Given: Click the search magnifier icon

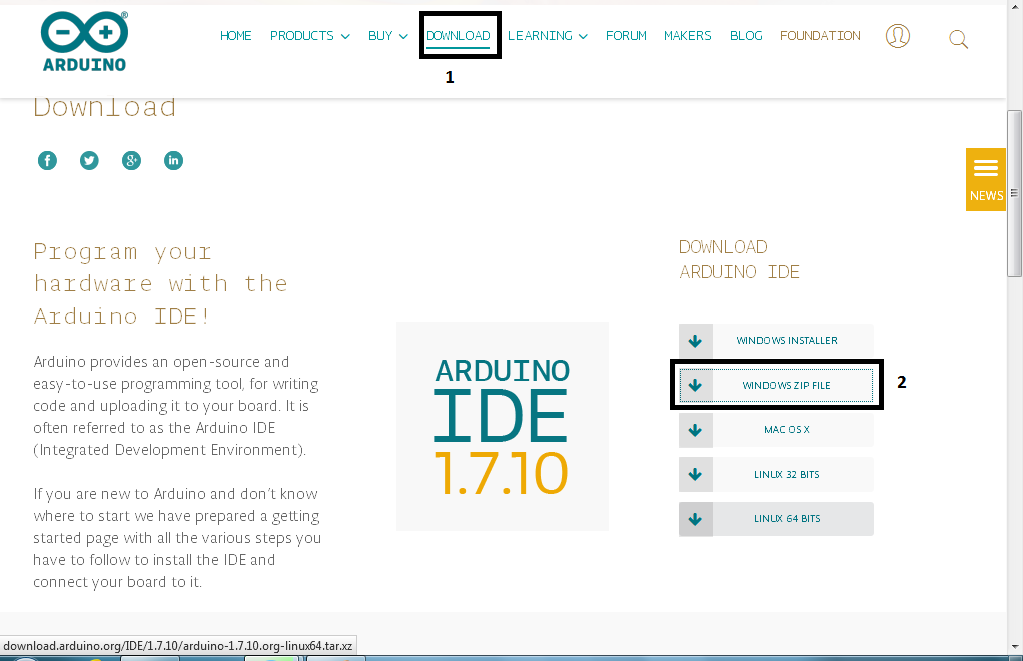Looking at the screenshot, I should click(x=958, y=39).
